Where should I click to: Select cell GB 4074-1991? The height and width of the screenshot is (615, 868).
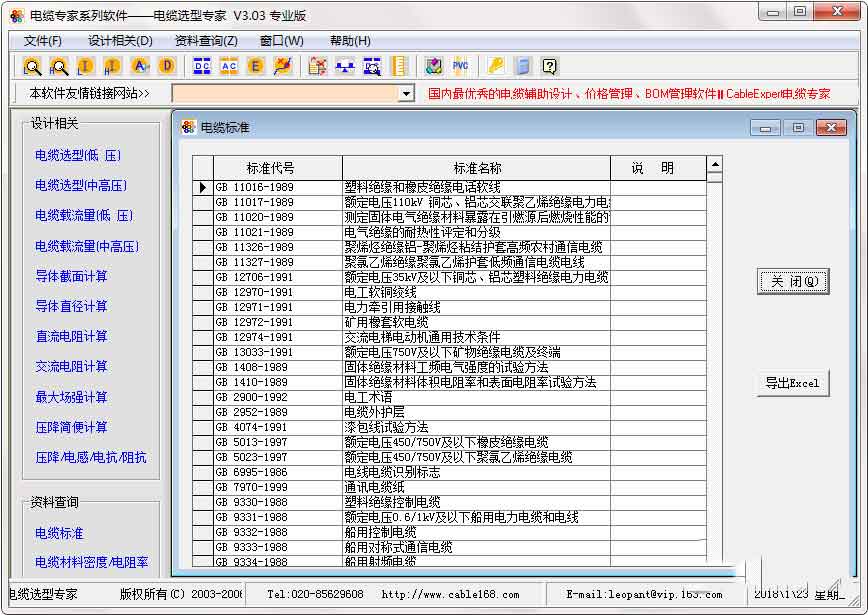(x=278, y=427)
